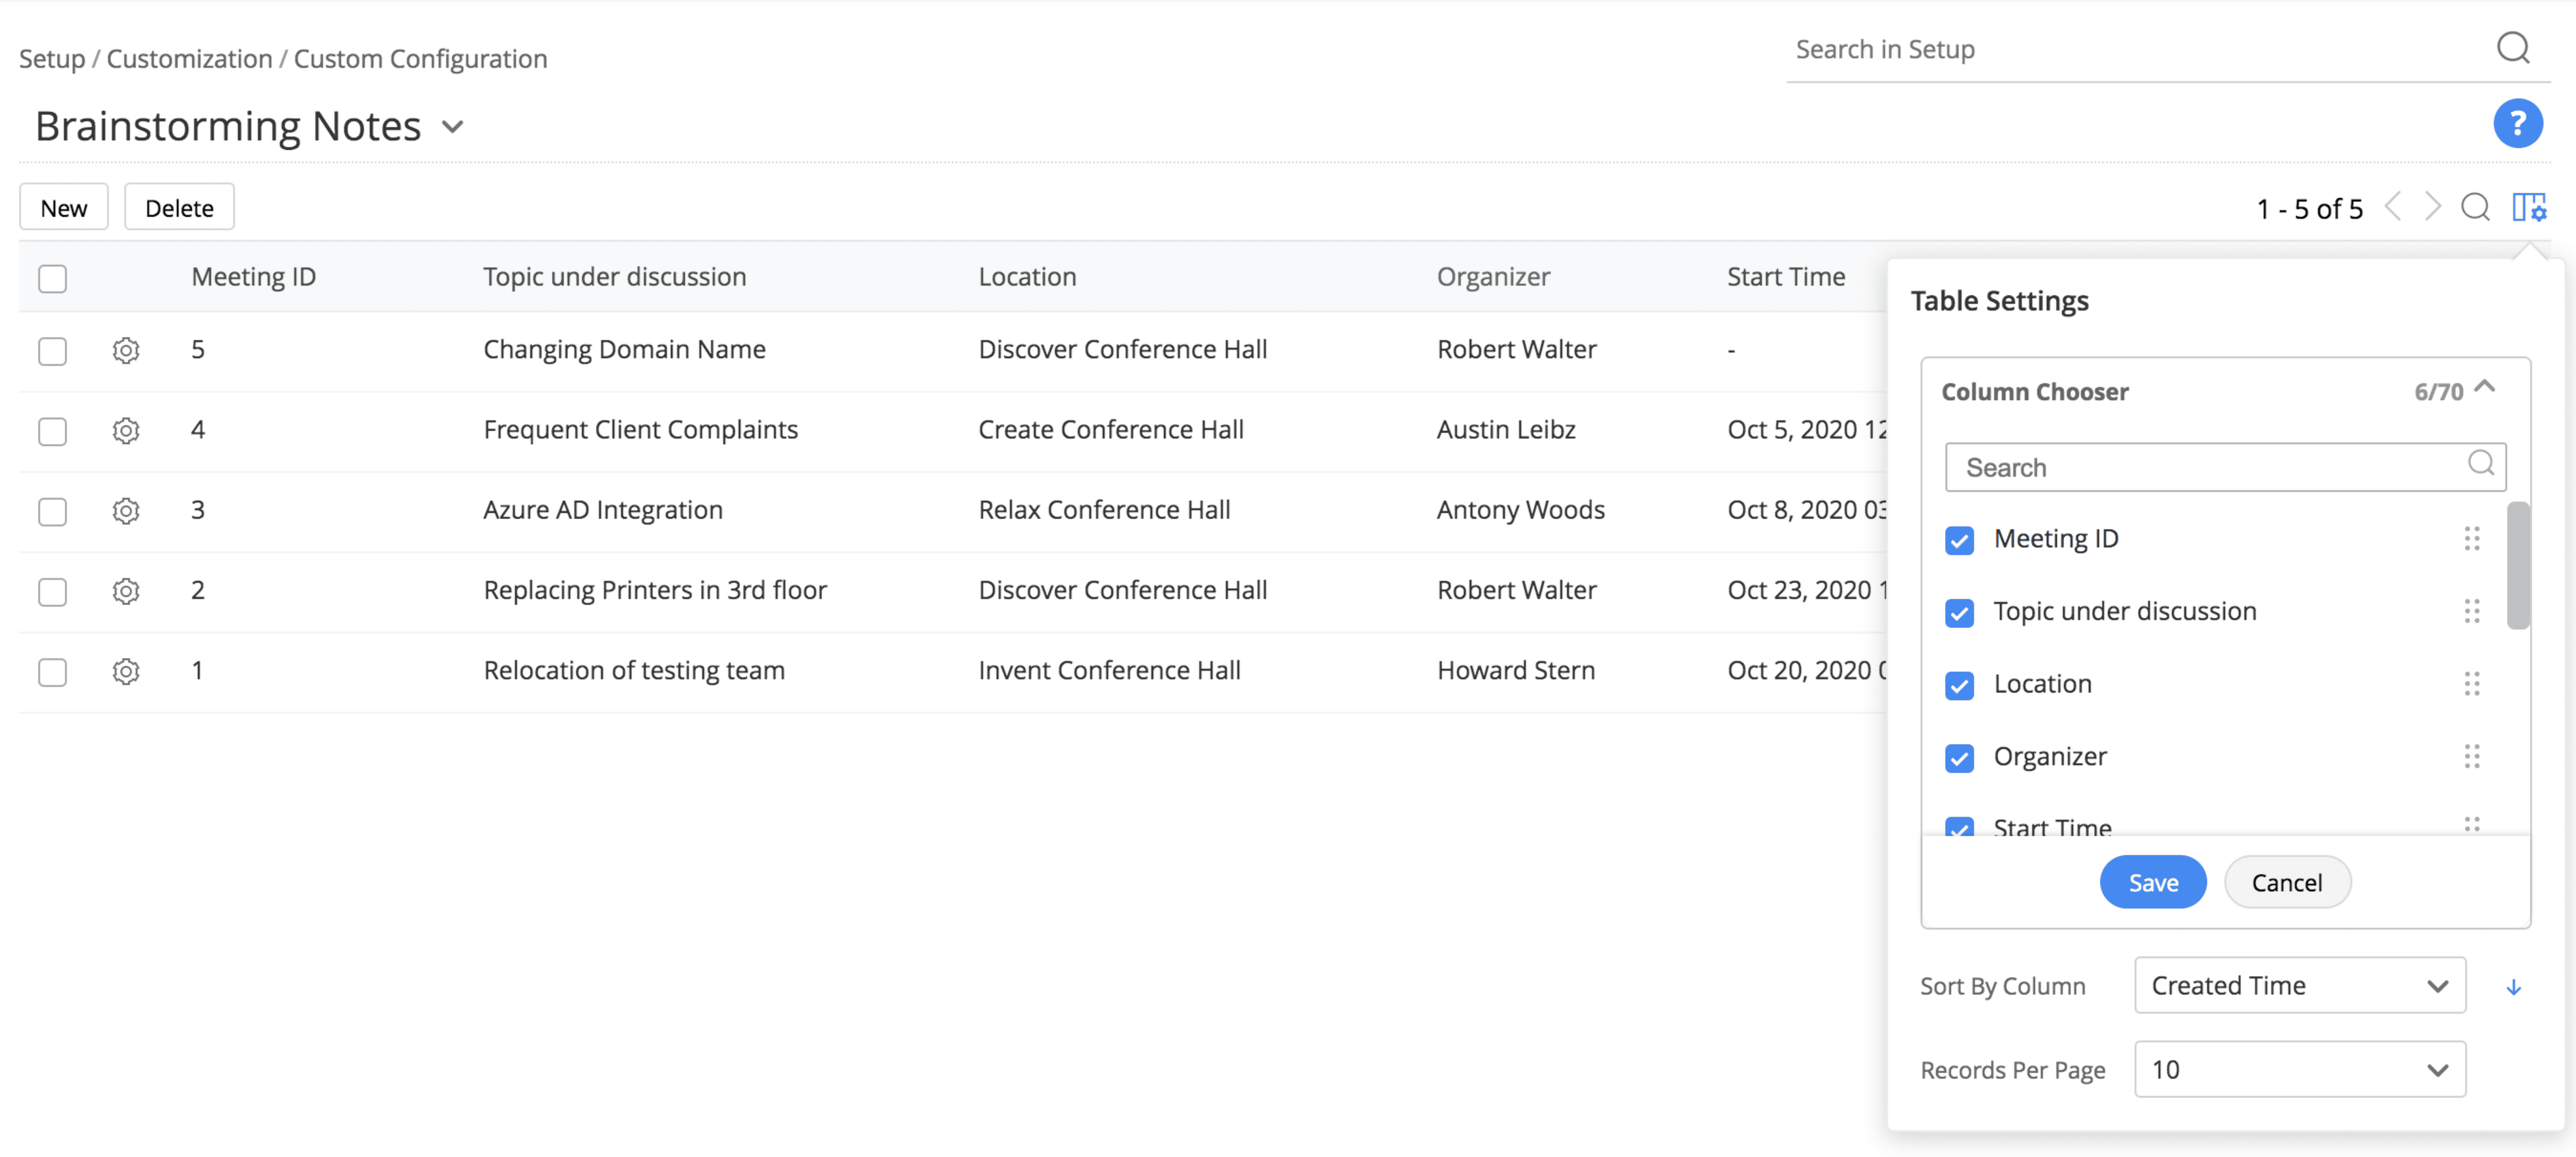Click the Save button in Table Settings
Image resolution: width=2576 pixels, height=1157 pixels.
tap(2152, 882)
